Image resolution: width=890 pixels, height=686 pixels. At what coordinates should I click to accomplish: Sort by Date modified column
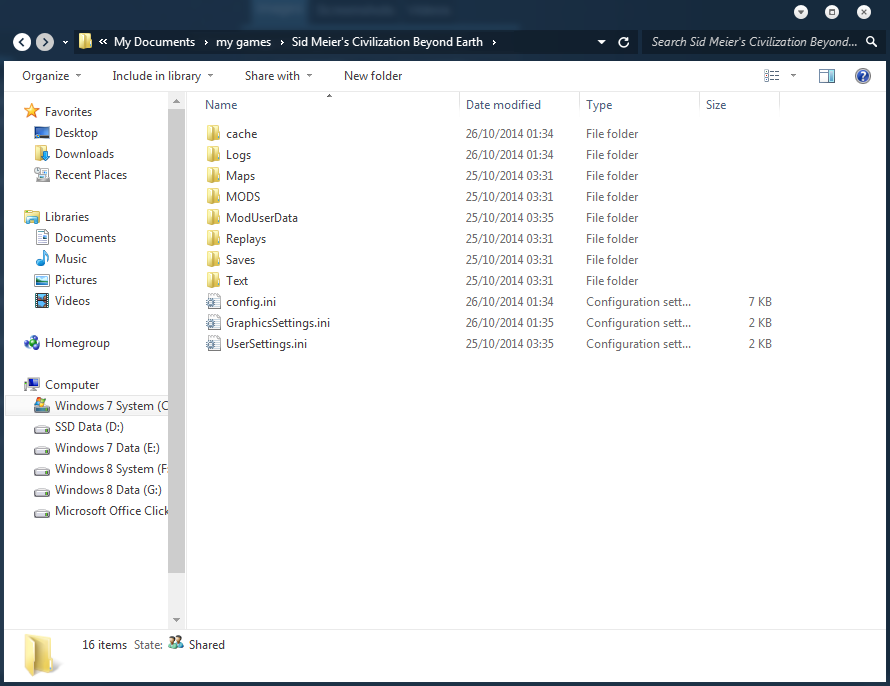[x=519, y=105]
